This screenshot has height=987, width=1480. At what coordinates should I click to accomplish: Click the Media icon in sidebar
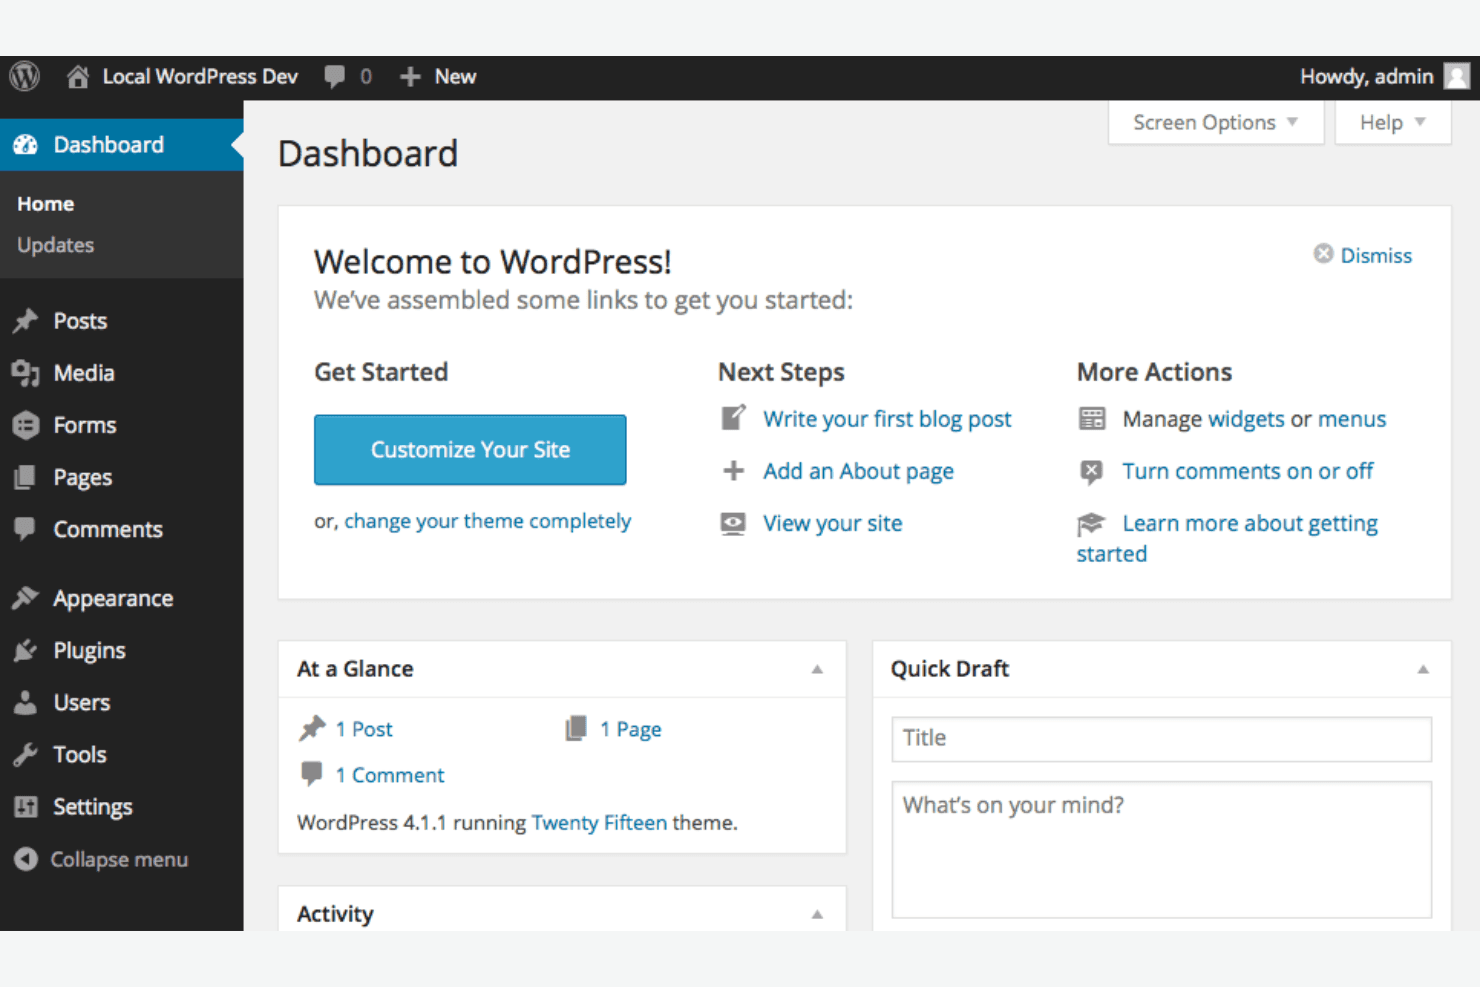(x=26, y=373)
